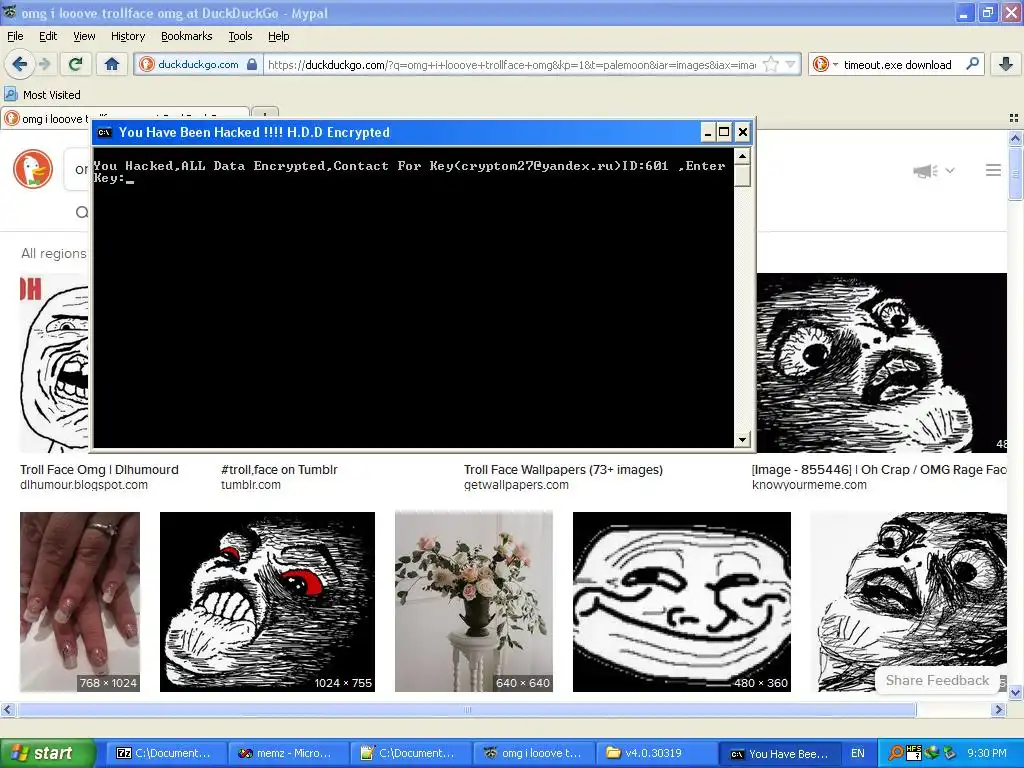
Task: Click the Most Visited bookmarks label
Action: [52, 95]
